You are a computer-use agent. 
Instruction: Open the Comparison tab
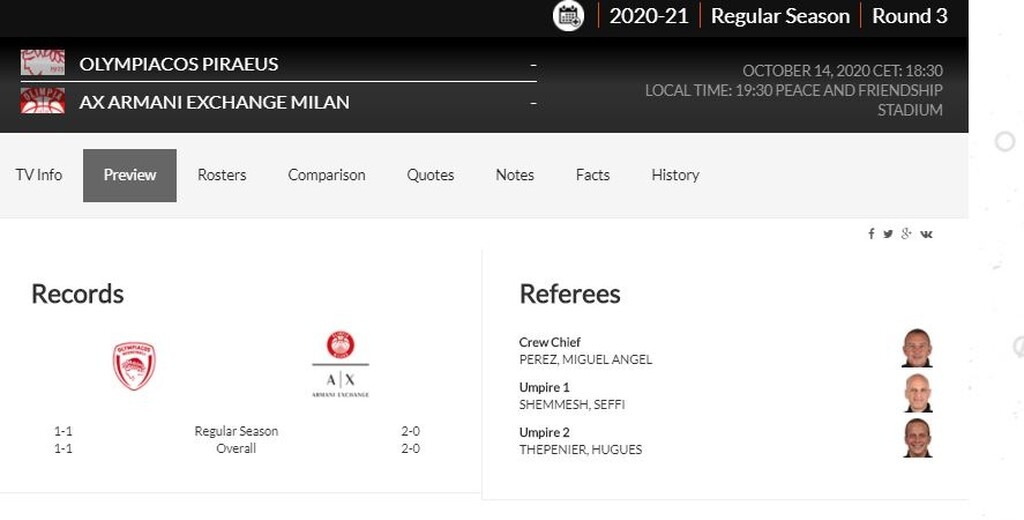[x=327, y=175]
